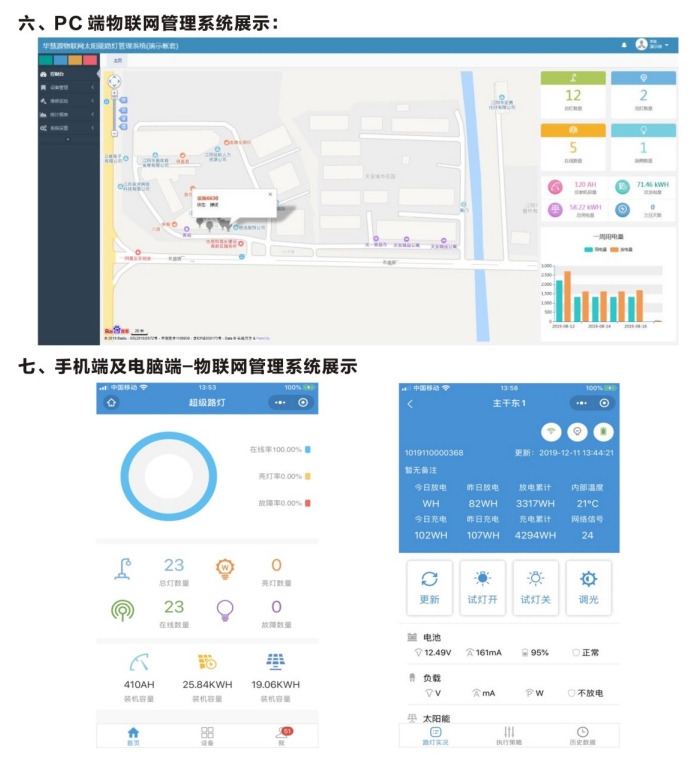Open the 维修巡检 sidebar menu
The image size is (699, 763).
point(68,101)
